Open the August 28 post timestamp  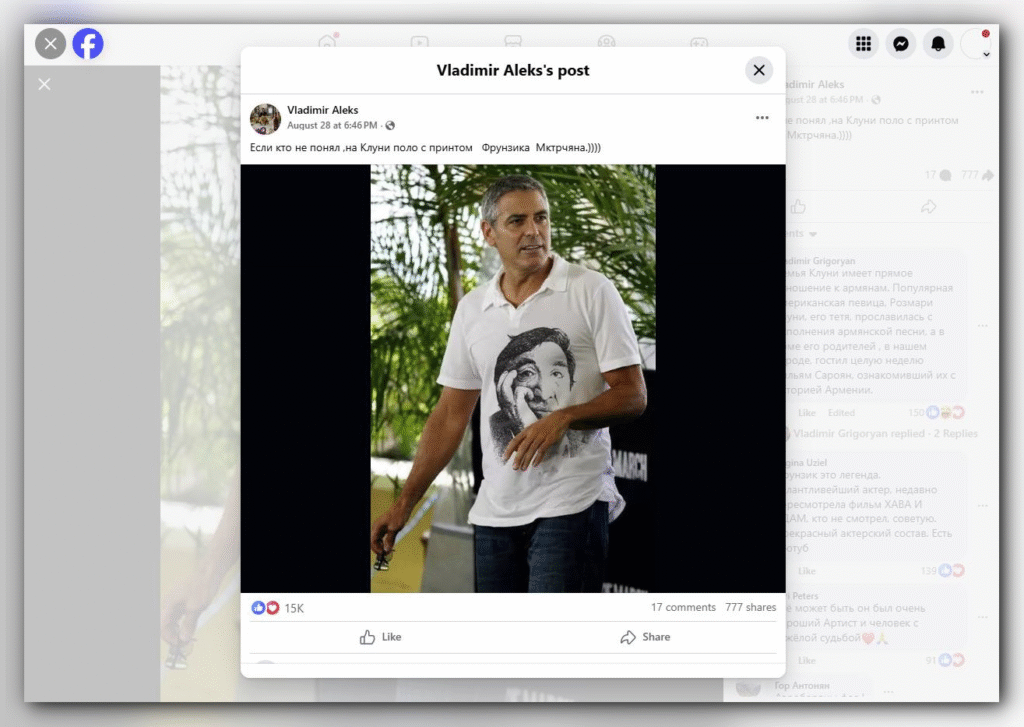click(332, 125)
